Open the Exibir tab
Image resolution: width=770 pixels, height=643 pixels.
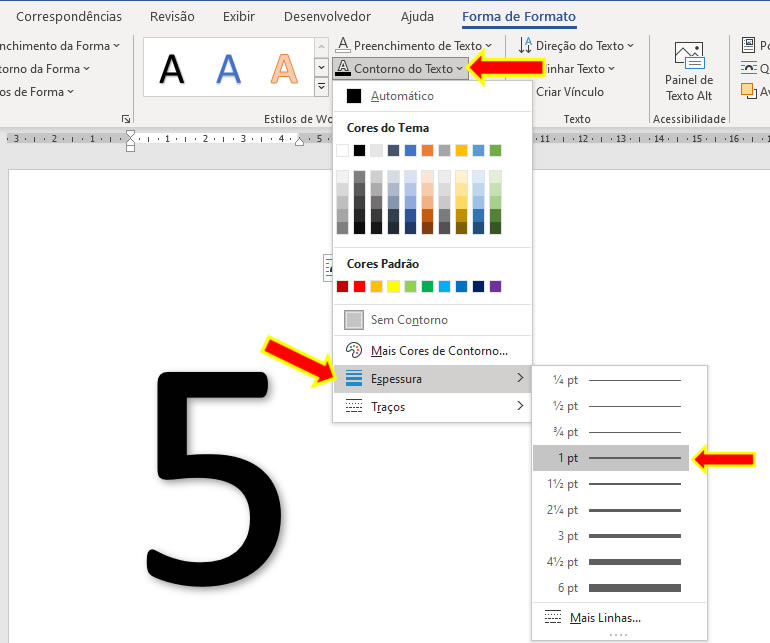click(x=239, y=17)
